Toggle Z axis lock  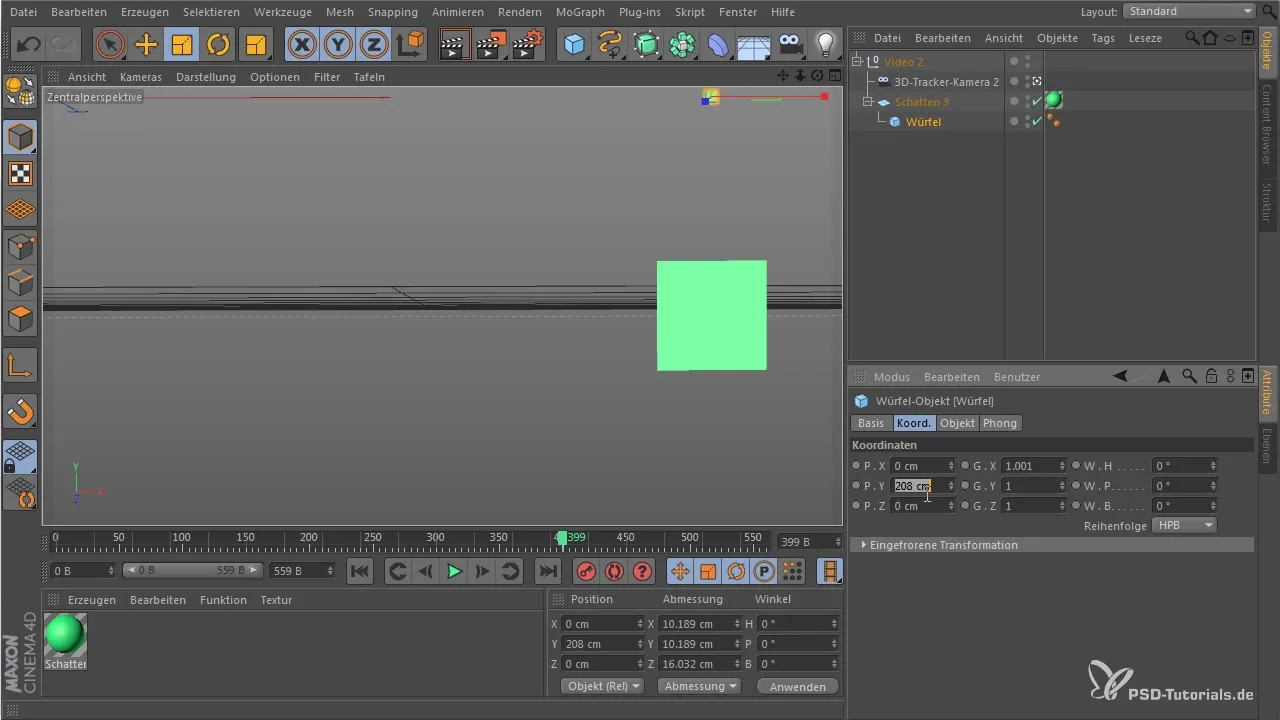click(374, 45)
